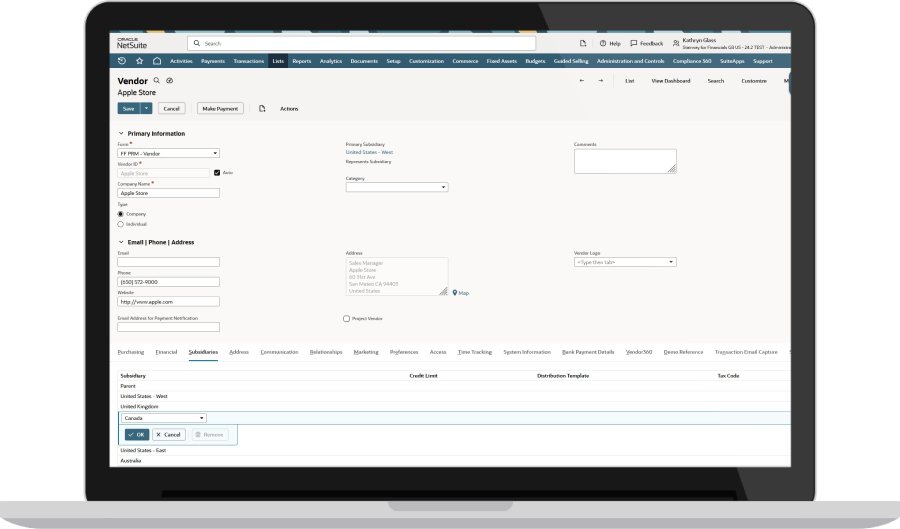This screenshot has width=900, height=529.
Task: Open the Actions menu
Action: point(289,108)
